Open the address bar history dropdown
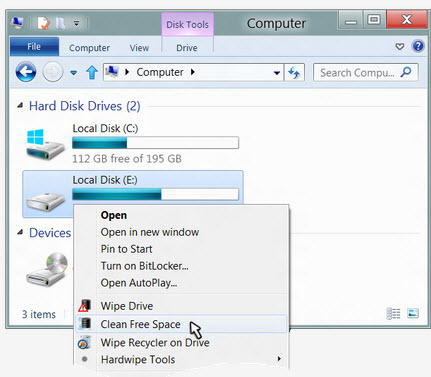The width and height of the screenshot is (431, 377). click(x=276, y=73)
